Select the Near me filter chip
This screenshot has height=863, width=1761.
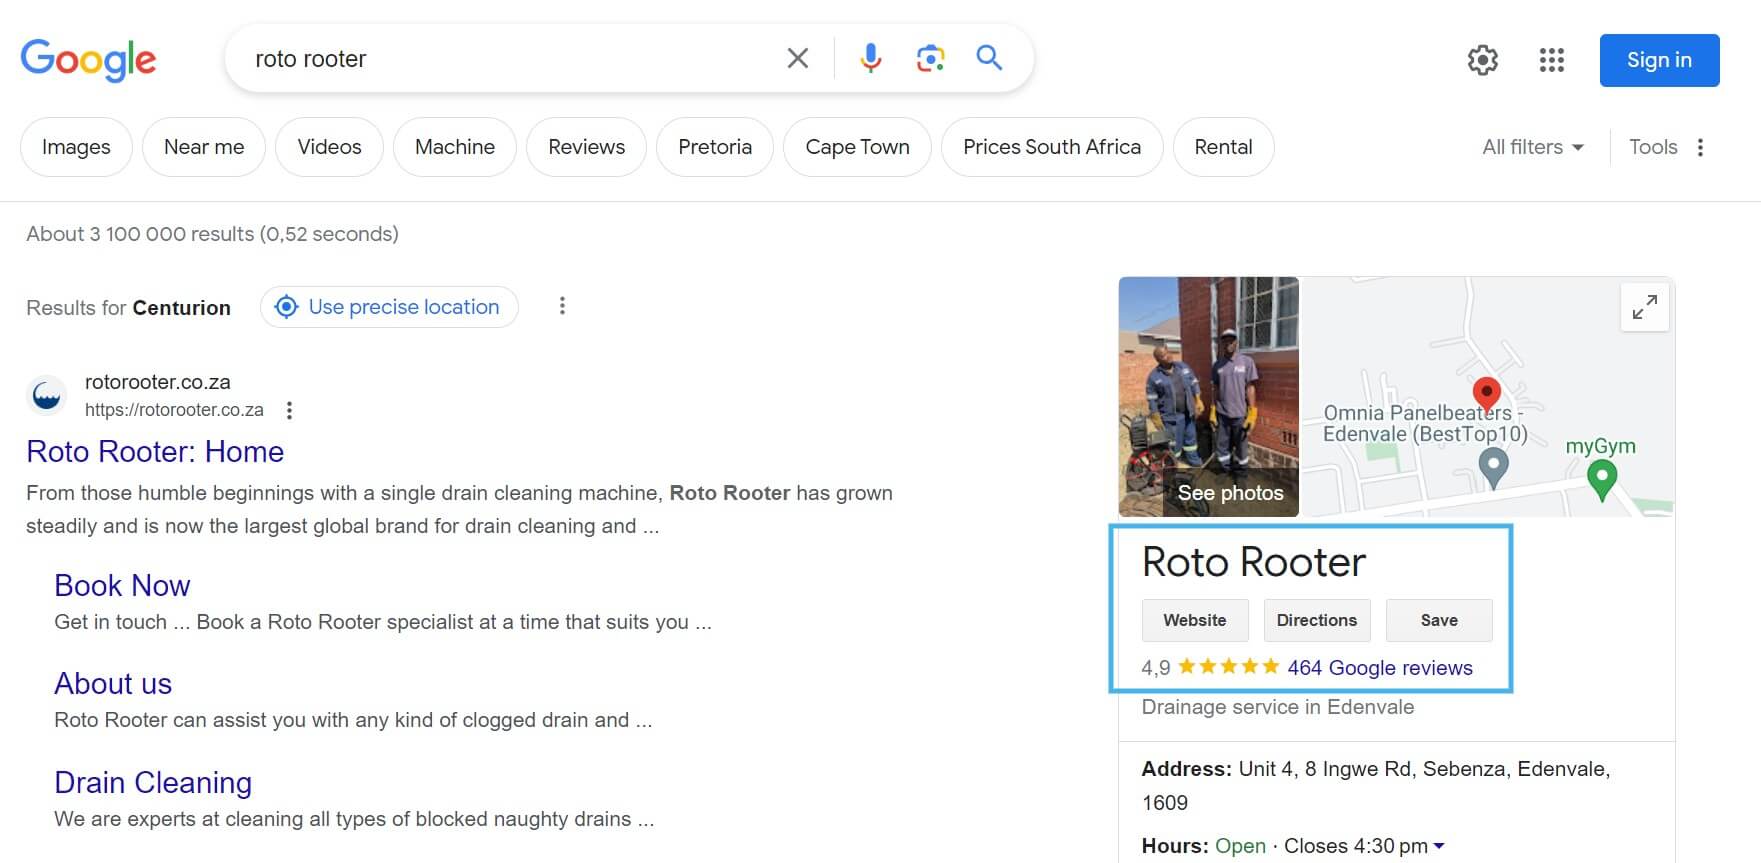pos(204,147)
